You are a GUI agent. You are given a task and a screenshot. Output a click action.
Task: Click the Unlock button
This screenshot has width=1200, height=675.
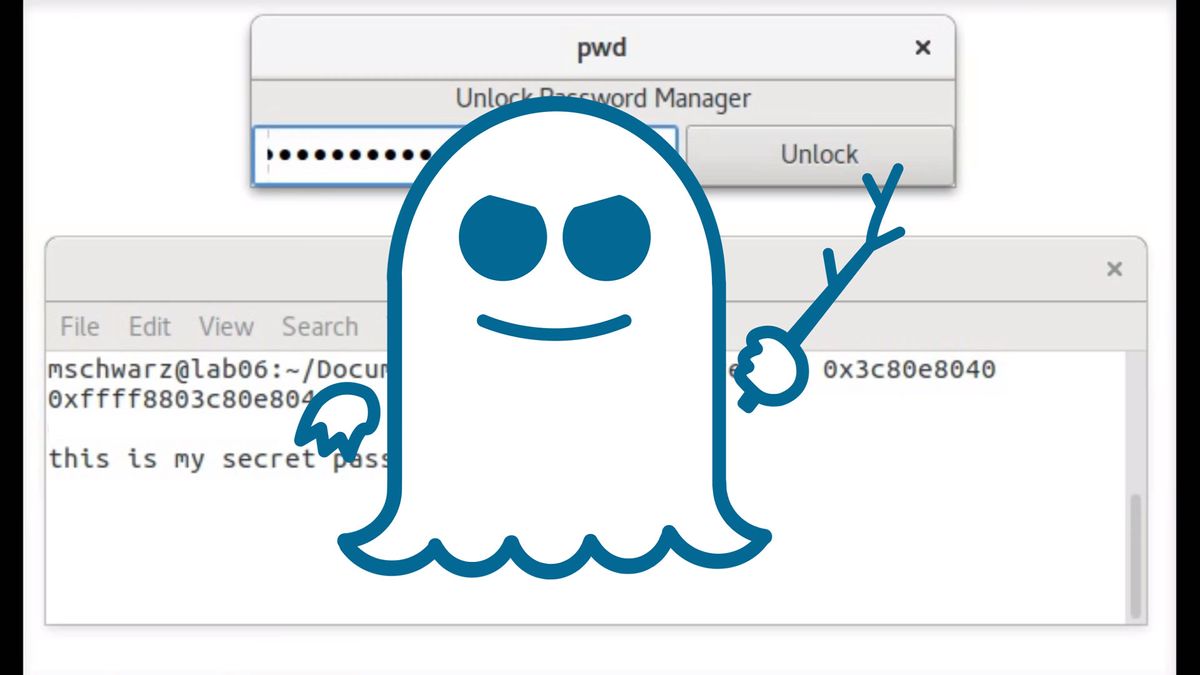pyautogui.click(x=818, y=153)
